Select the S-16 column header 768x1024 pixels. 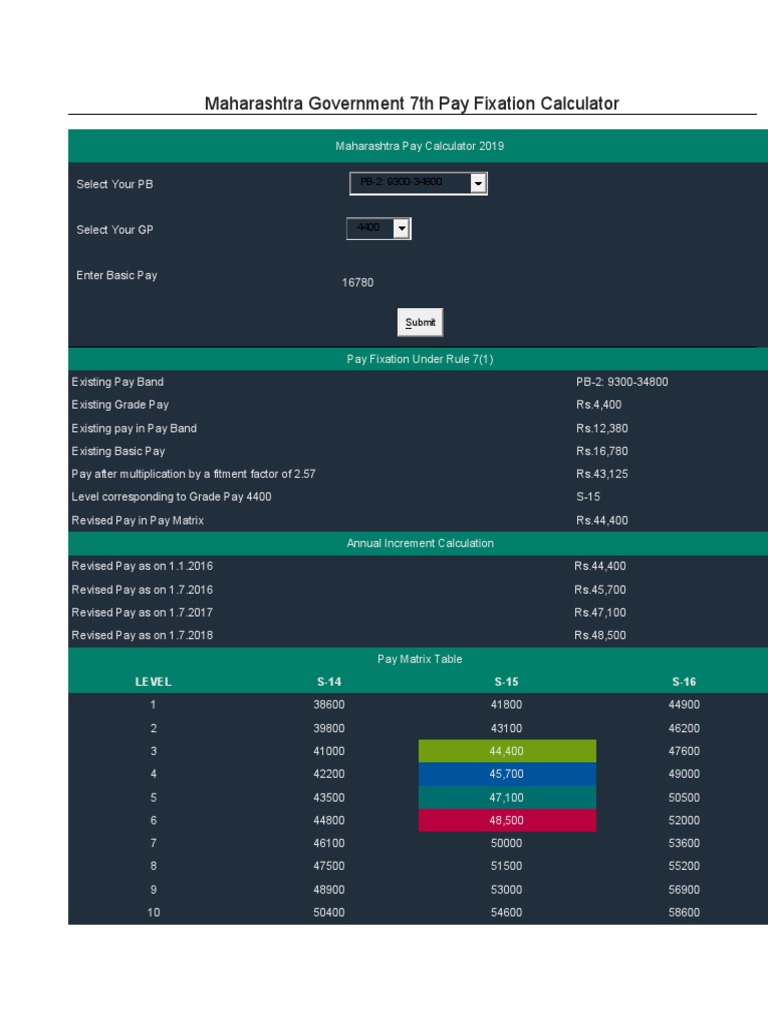pos(684,682)
